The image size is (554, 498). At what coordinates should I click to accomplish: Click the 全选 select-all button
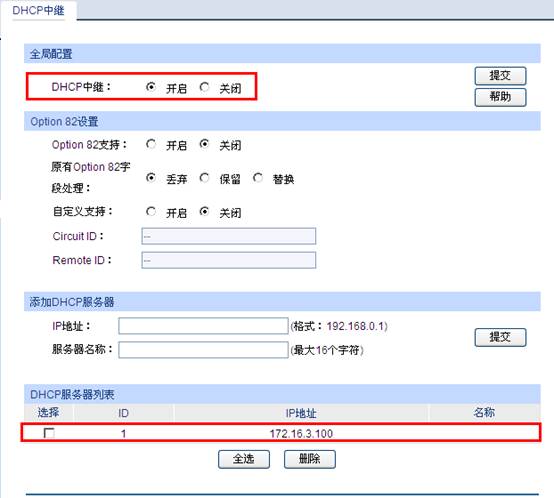click(244, 459)
